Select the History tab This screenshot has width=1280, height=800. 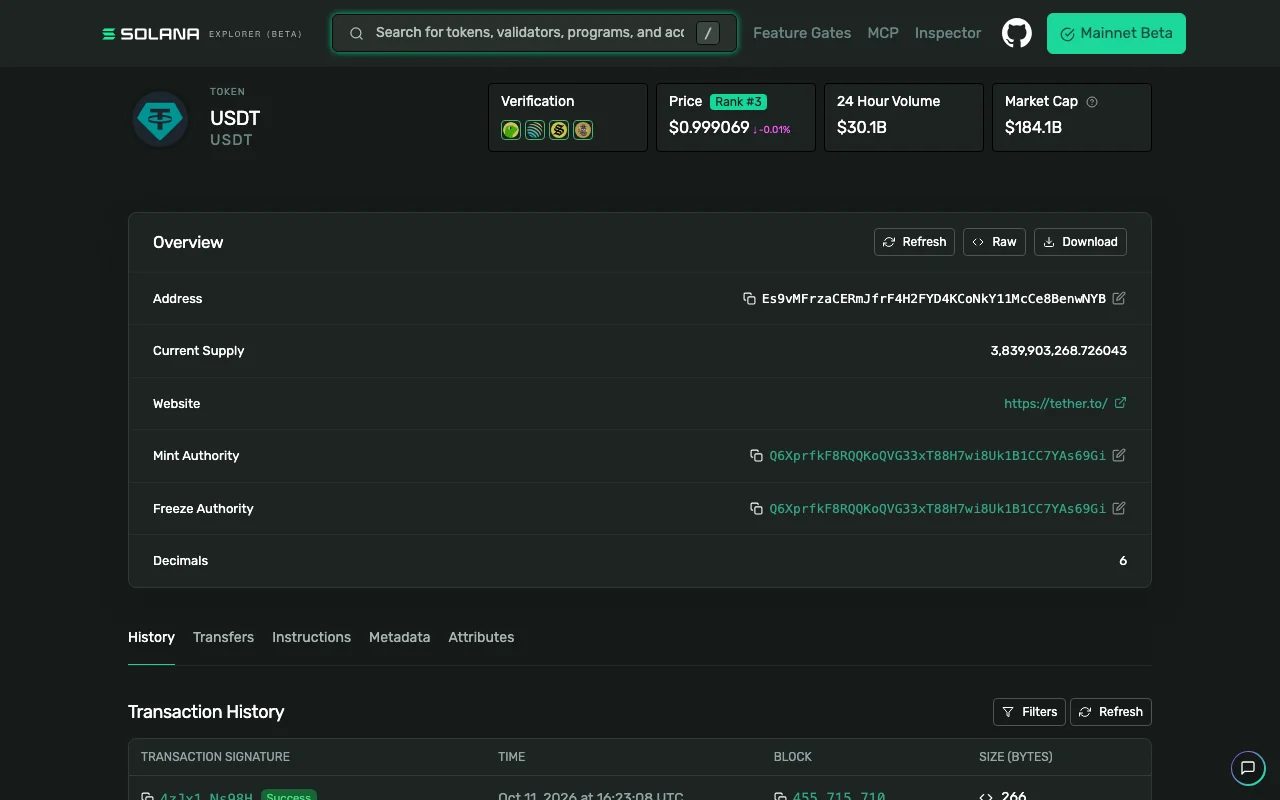(151, 637)
